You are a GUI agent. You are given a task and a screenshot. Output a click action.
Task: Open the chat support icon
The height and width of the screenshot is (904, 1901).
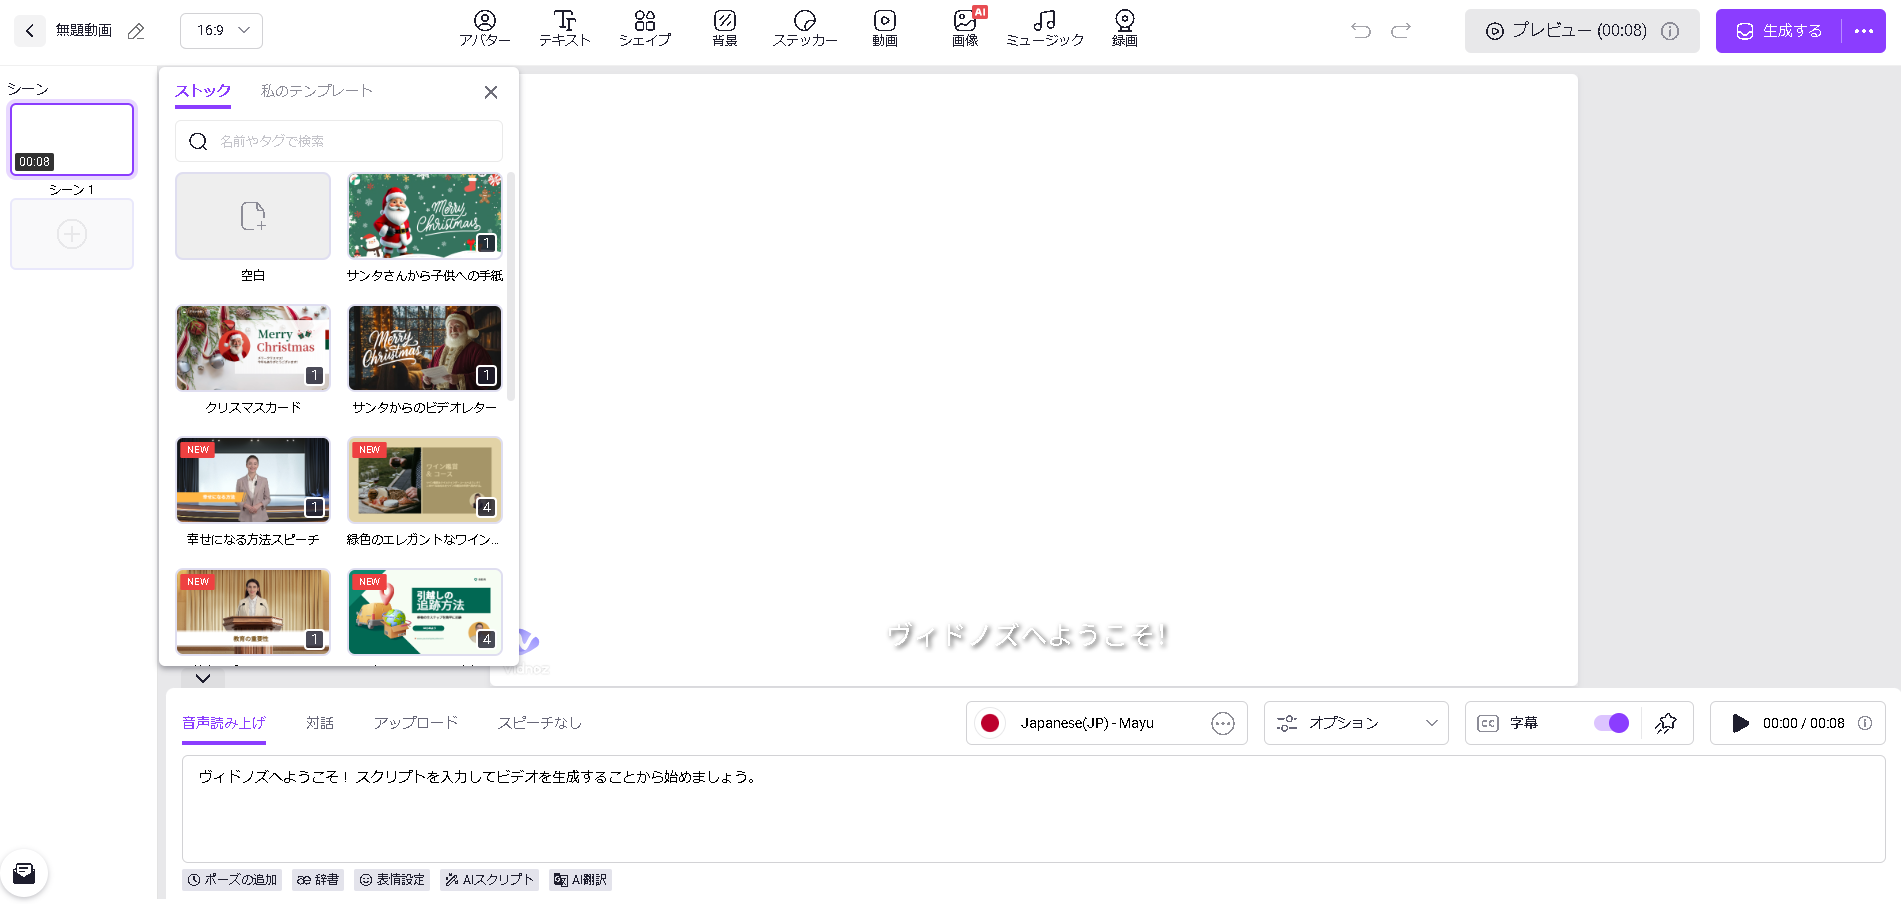tap(24, 874)
